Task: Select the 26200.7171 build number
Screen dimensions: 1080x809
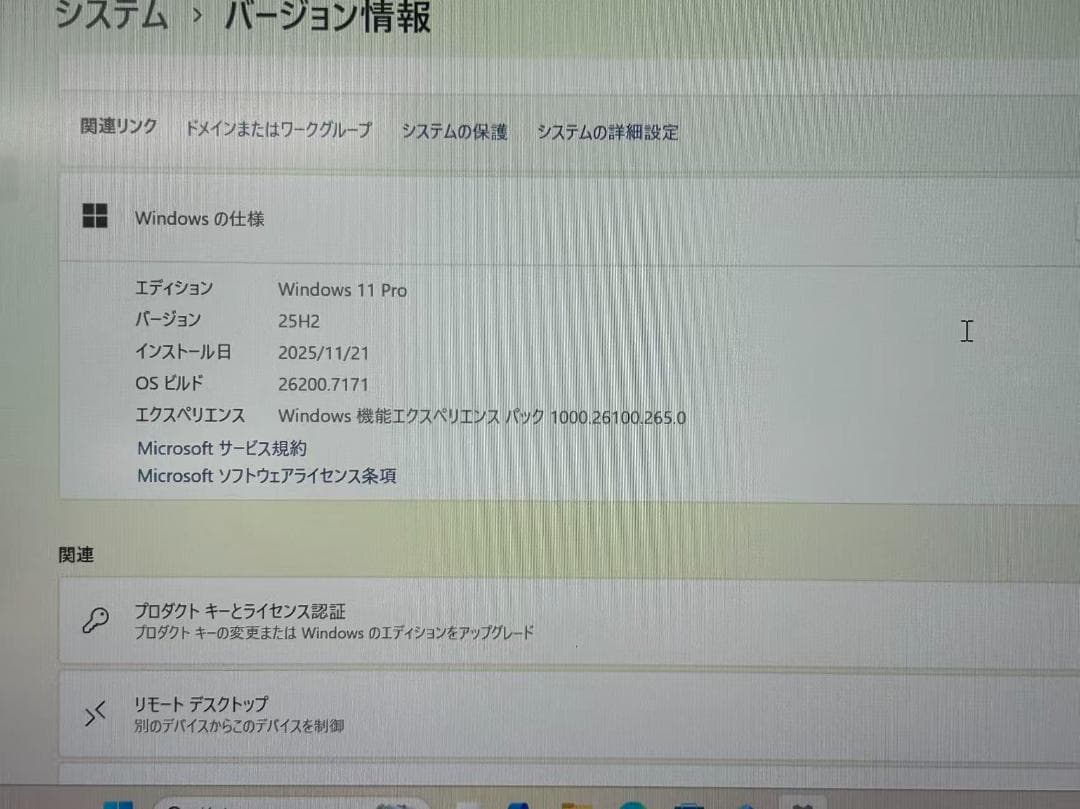Action: [x=323, y=384]
